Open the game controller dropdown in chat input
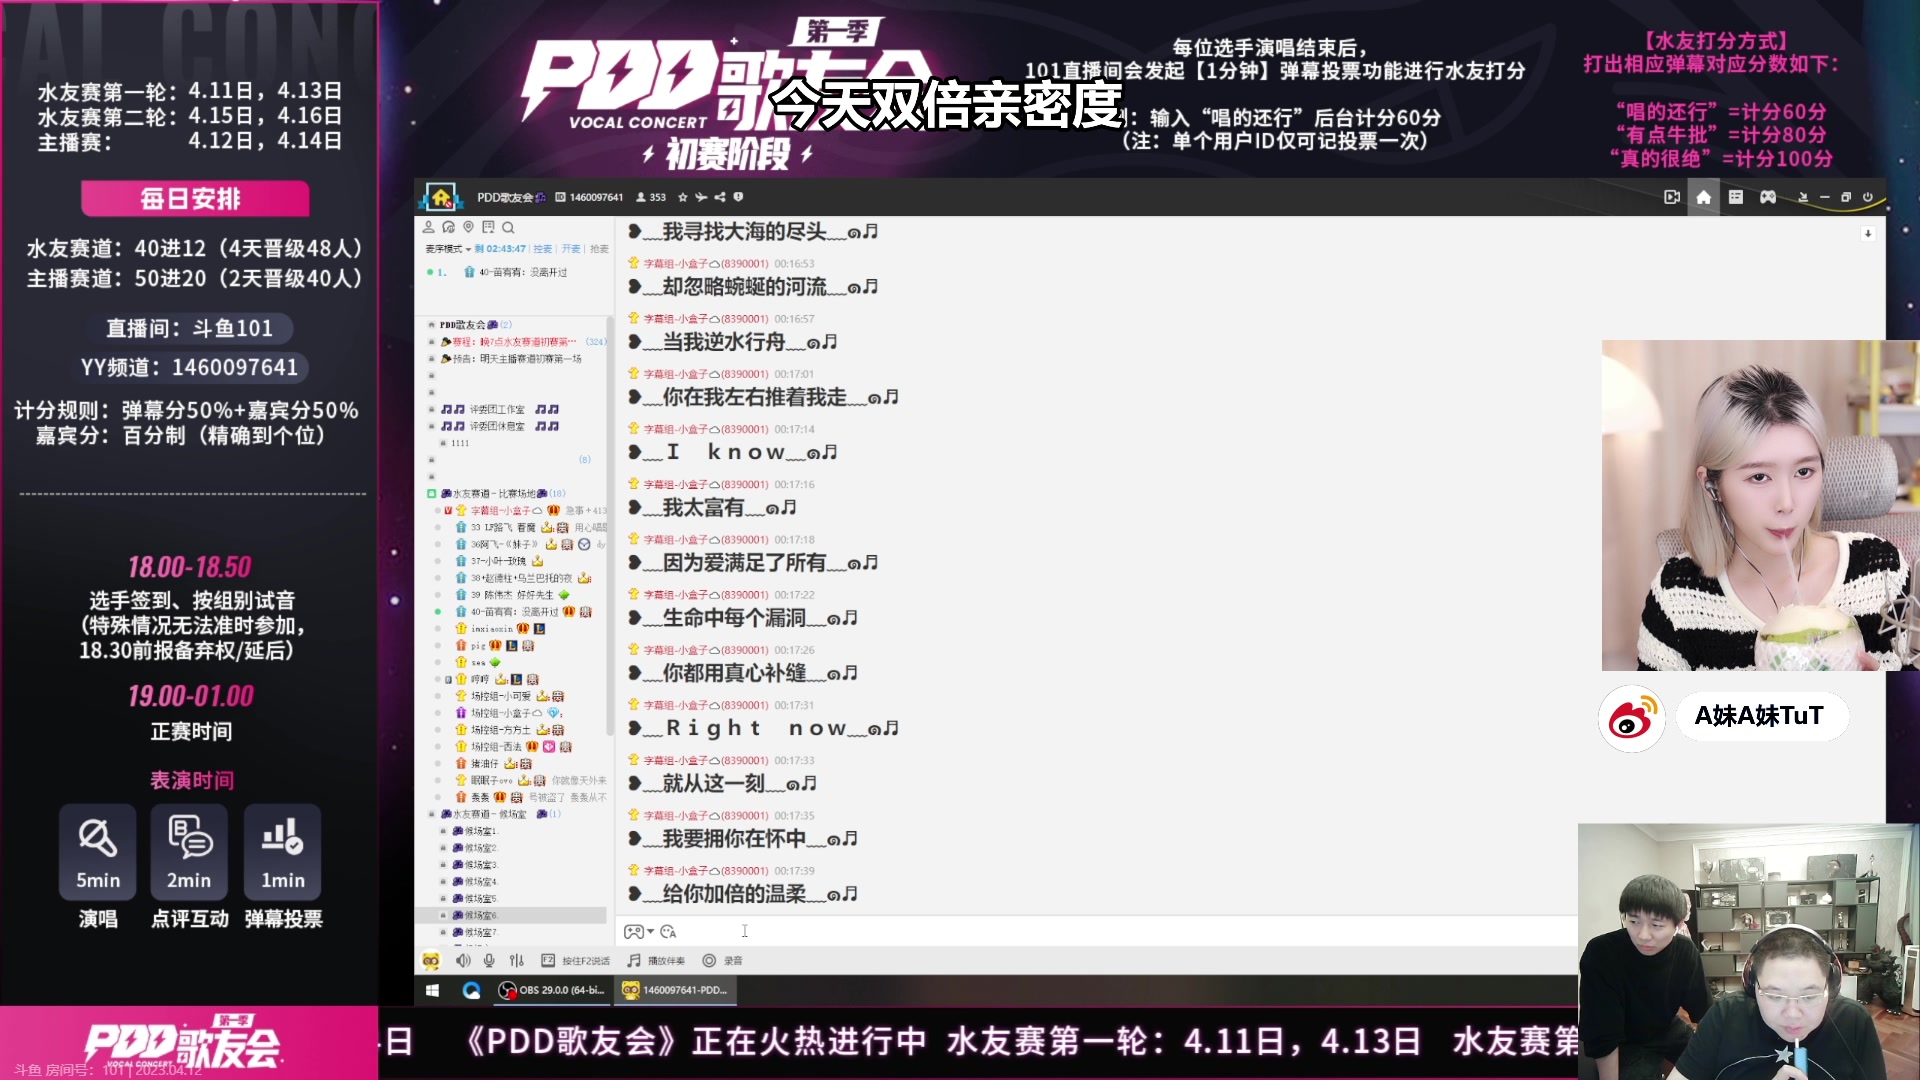The image size is (1920, 1080). coord(639,932)
